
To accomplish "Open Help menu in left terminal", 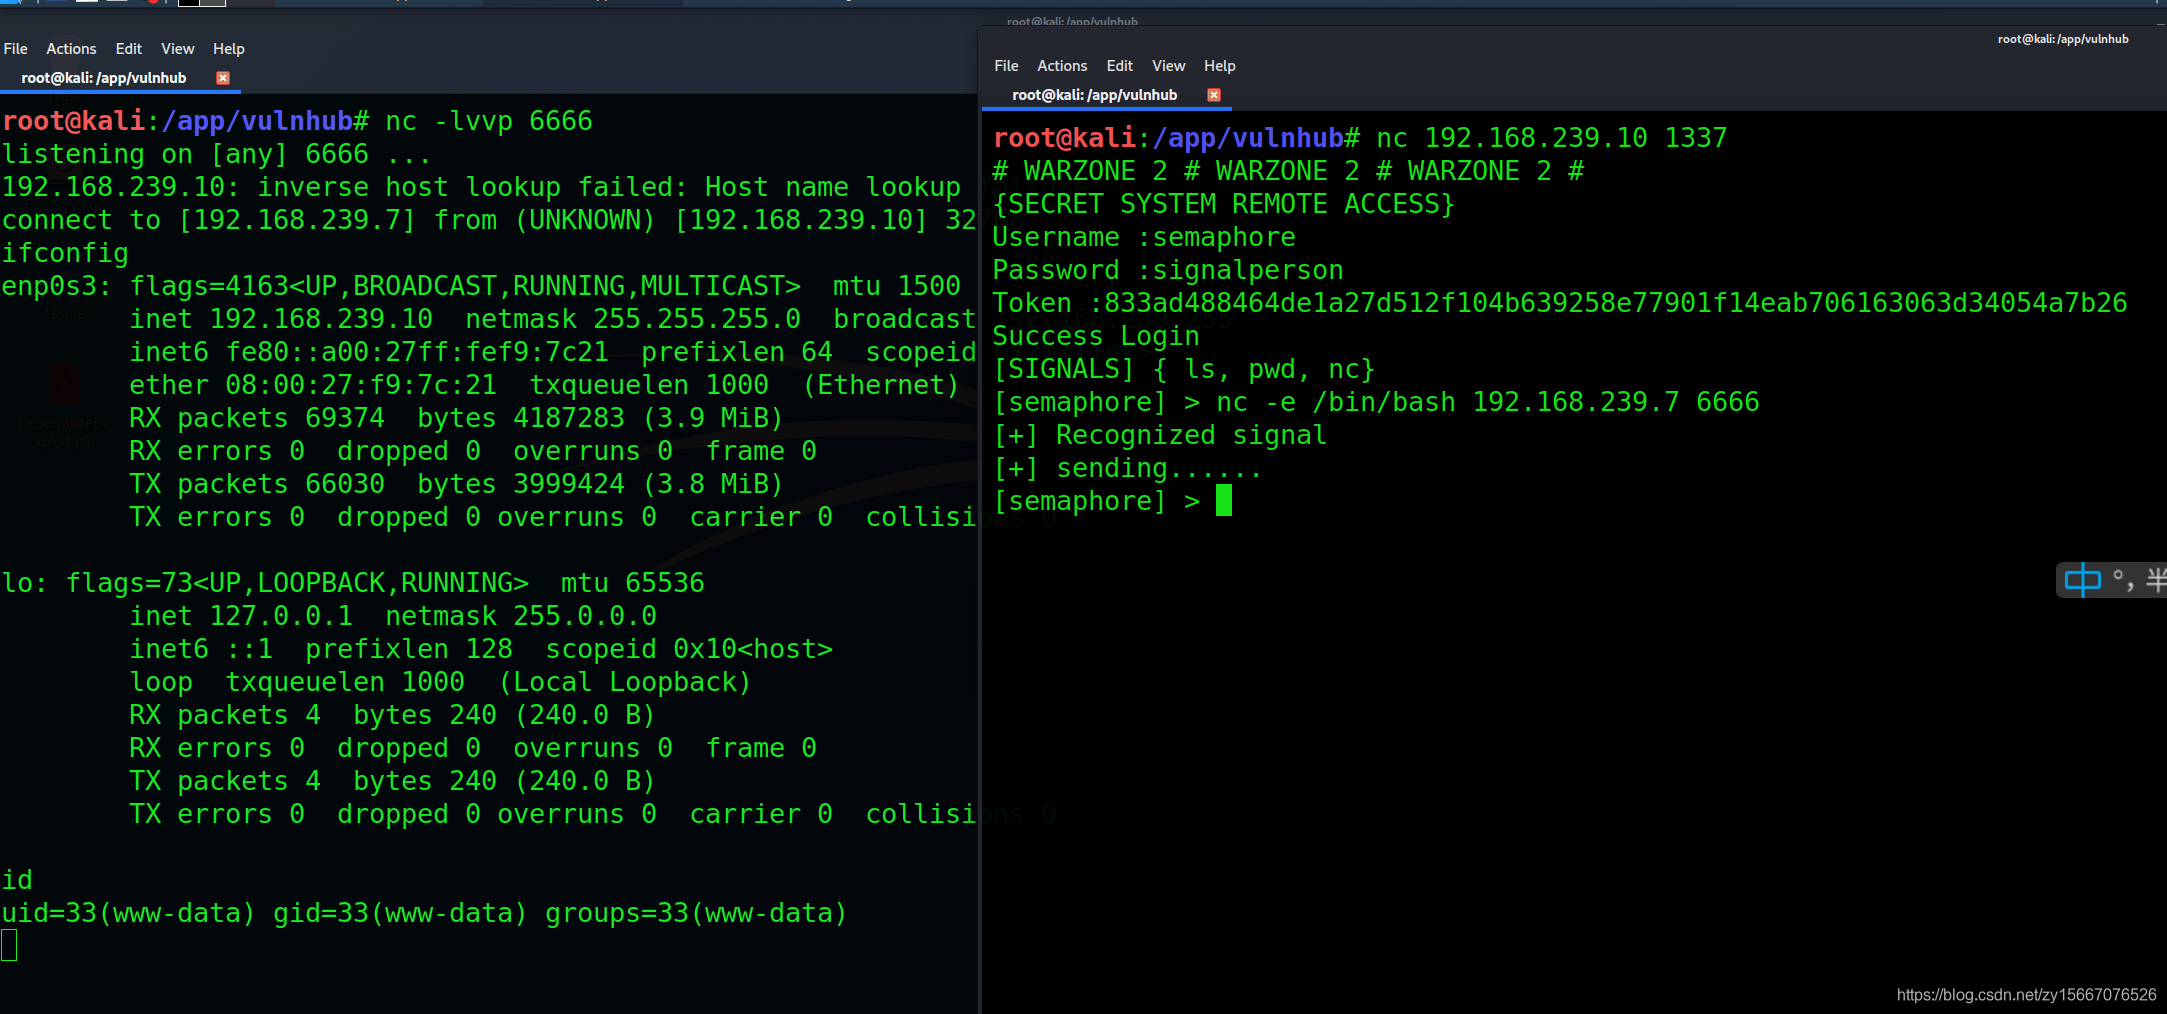I will 228,49.
